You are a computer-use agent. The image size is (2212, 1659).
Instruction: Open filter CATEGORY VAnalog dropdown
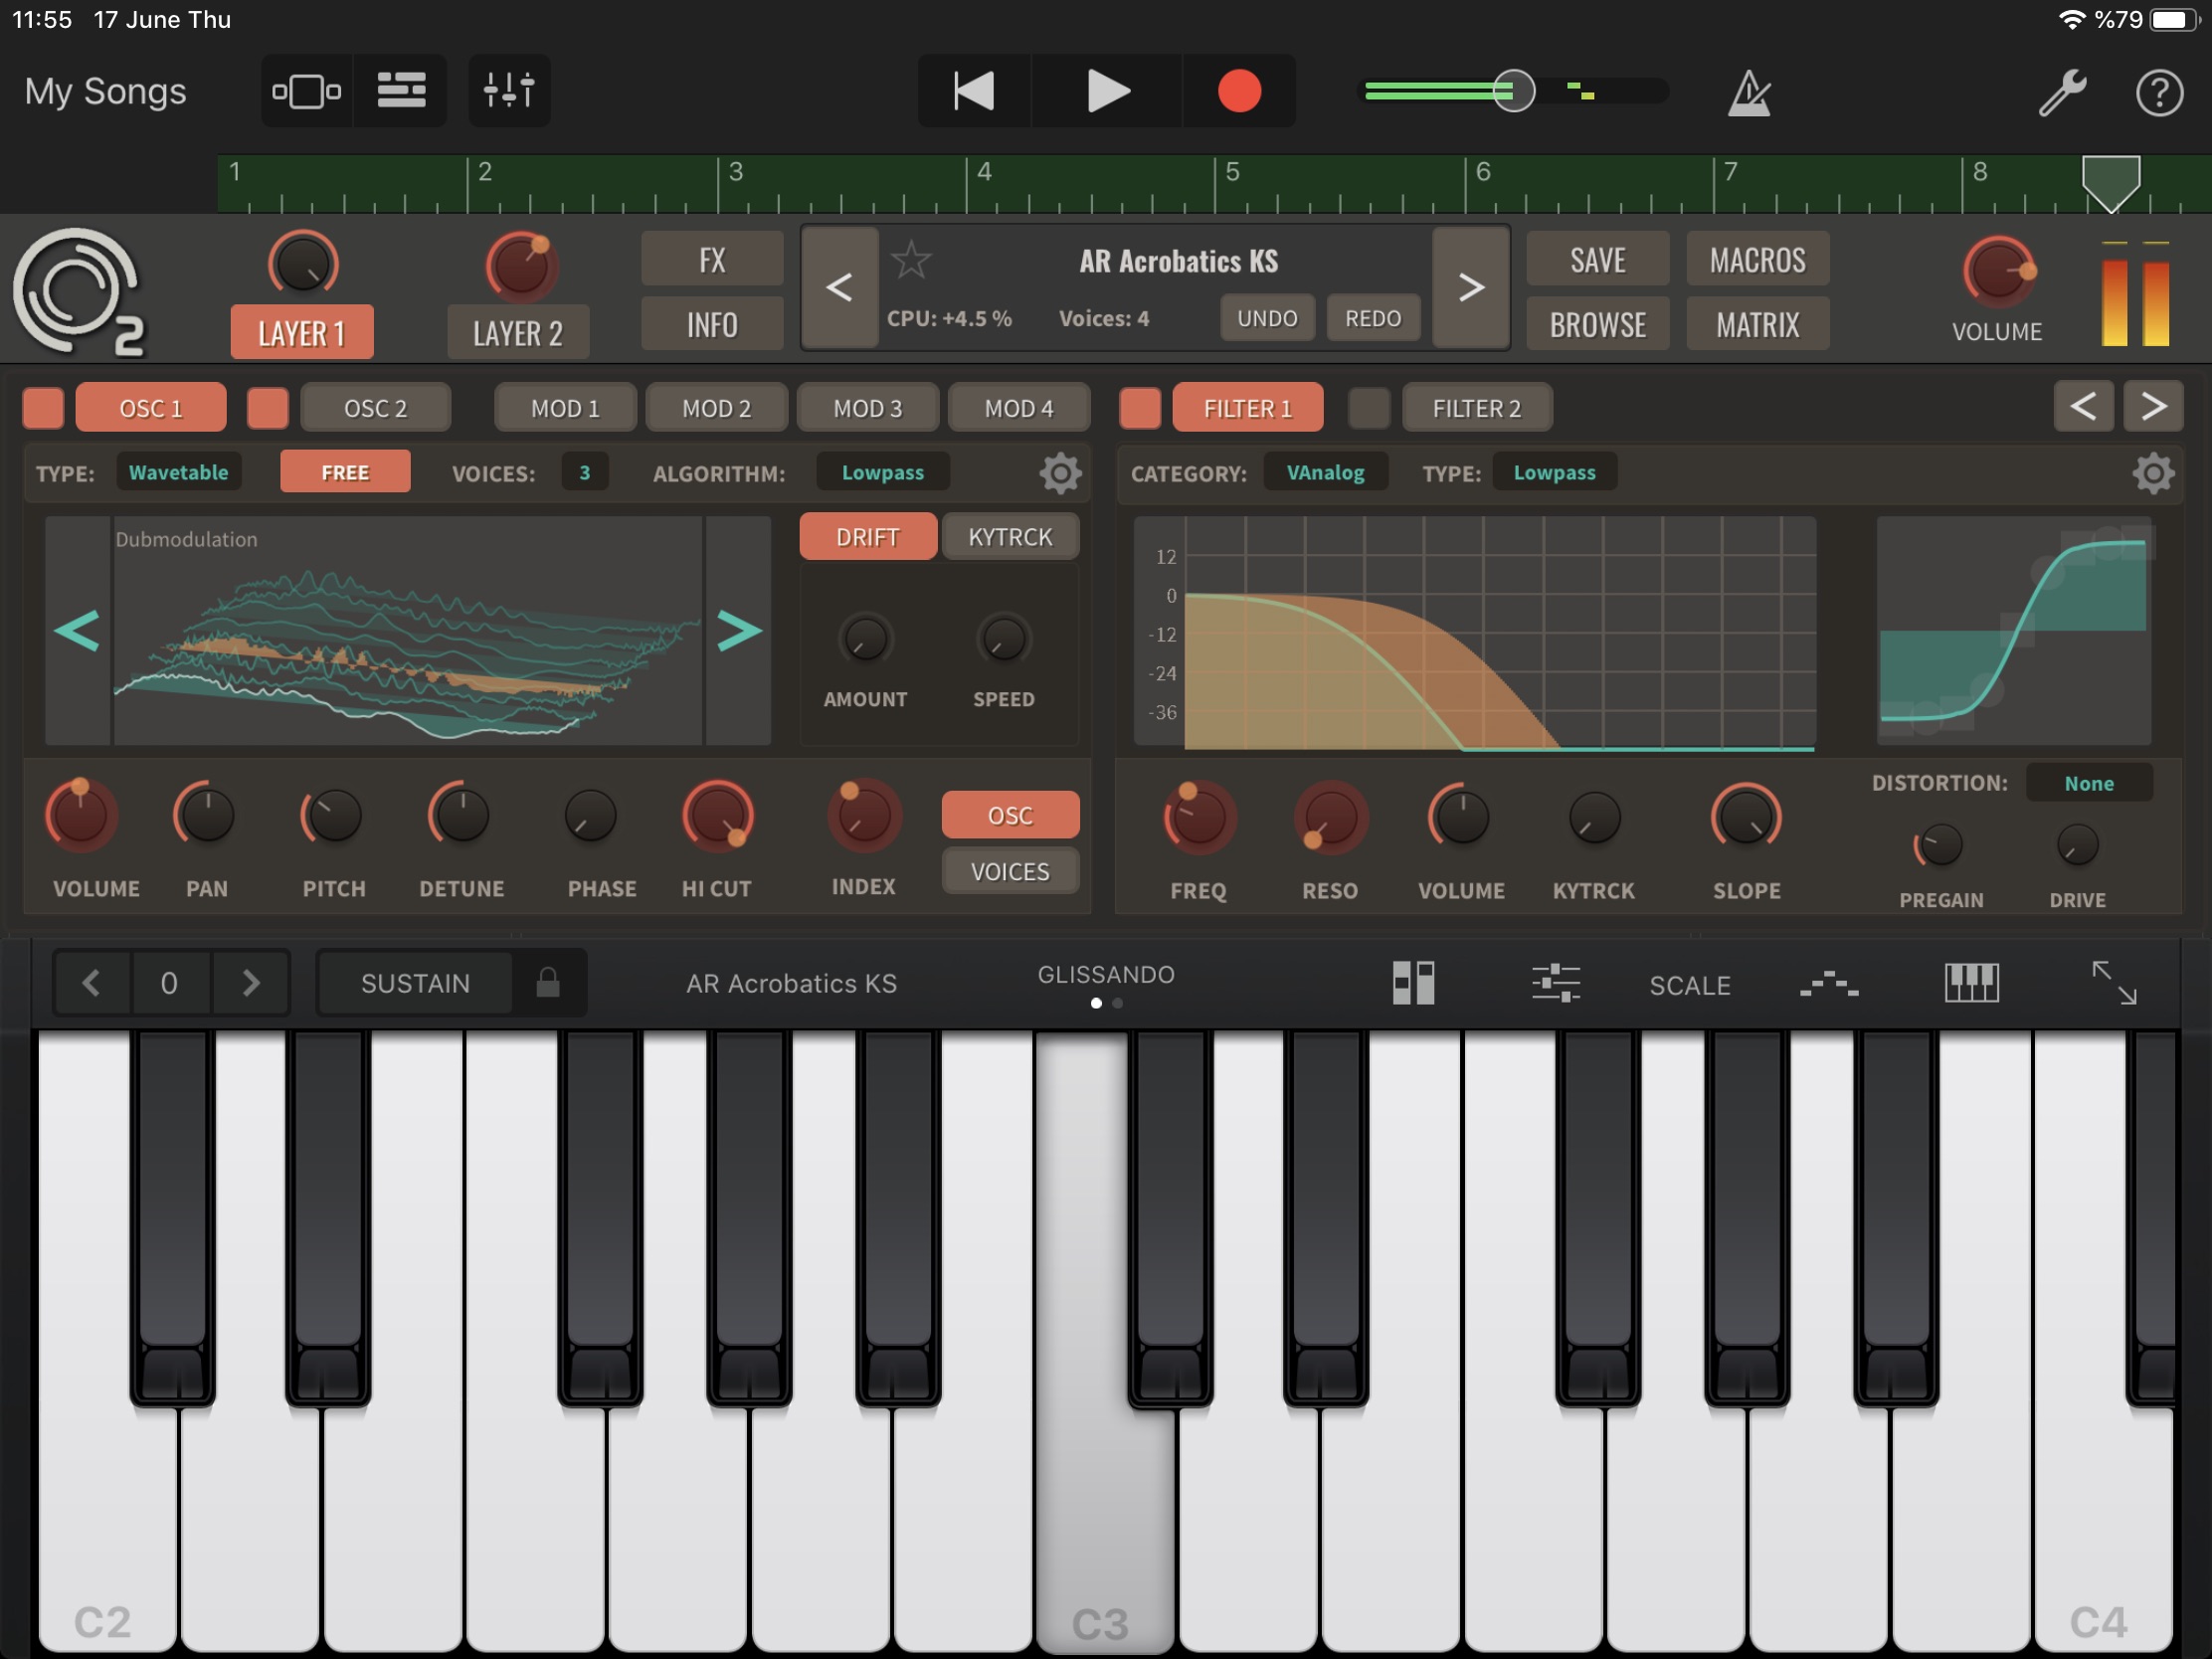pyautogui.click(x=1325, y=472)
